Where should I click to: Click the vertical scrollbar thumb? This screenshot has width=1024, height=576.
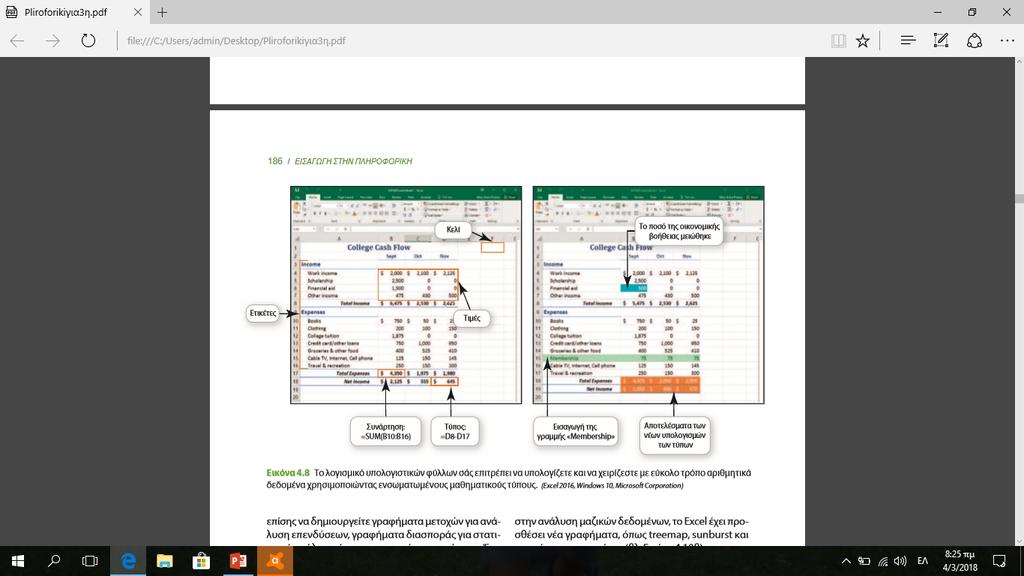coord(1019,199)
